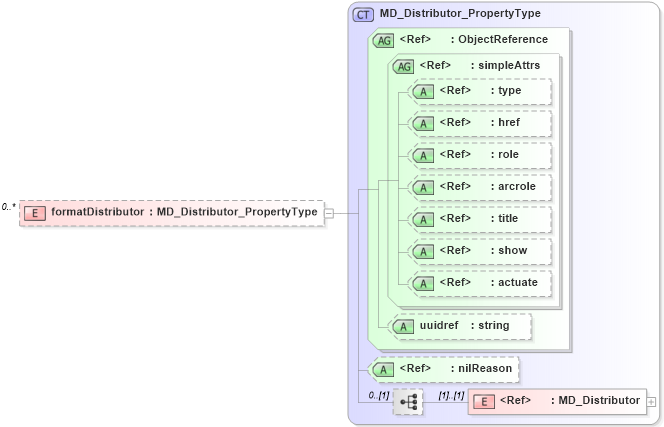Select the A icon for href attribute
Viewport: 664px width, 427px height.
pos(423,124)
